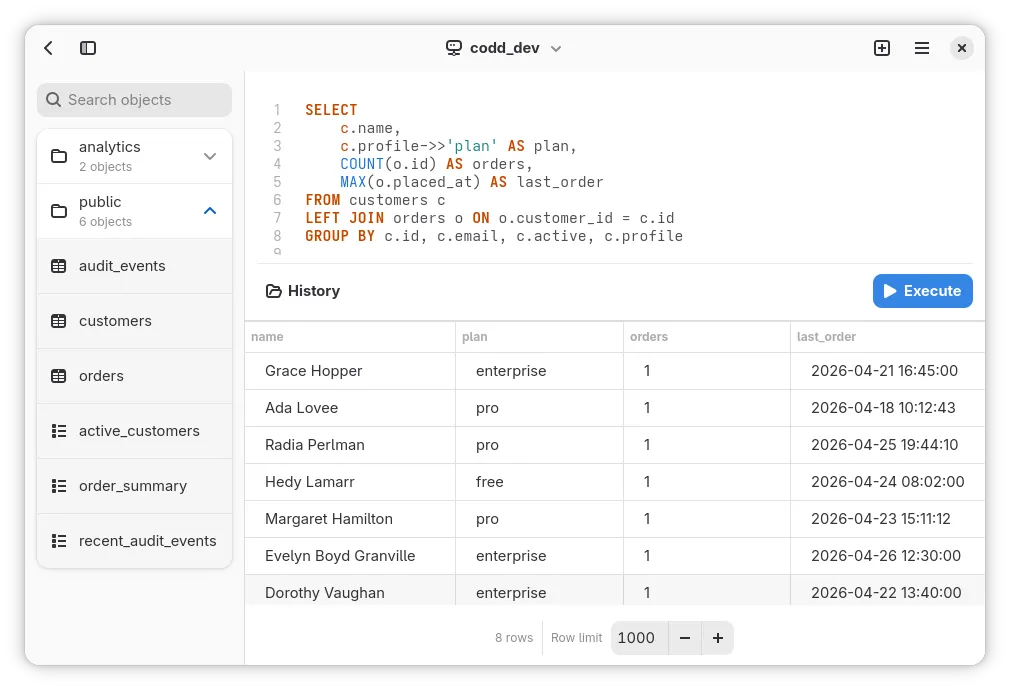1010x690 pixels.
Task: Expand the analytics schema chevron
Action: pyautogui.click(x=210, y=157)
